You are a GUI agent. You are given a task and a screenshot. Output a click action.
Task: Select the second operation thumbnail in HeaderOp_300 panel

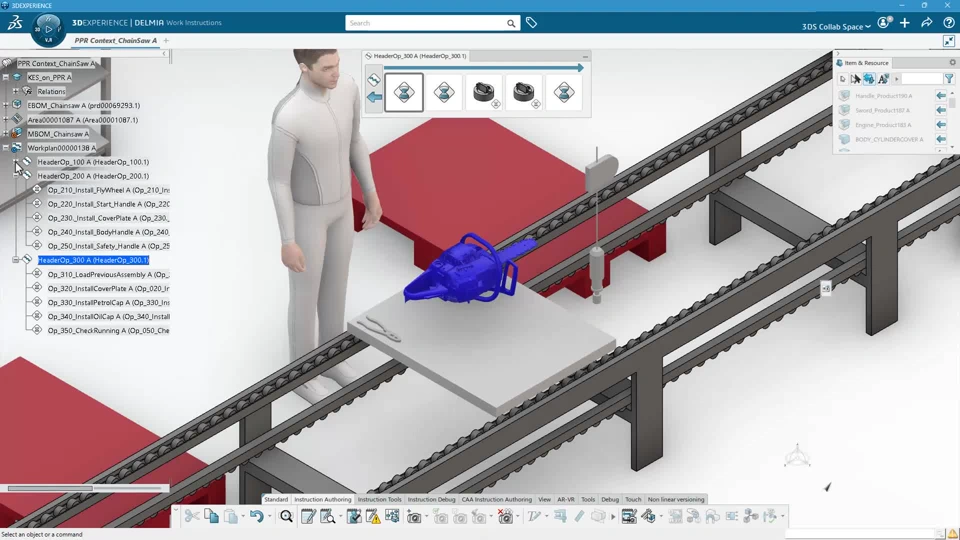click(x=444, y=92)
